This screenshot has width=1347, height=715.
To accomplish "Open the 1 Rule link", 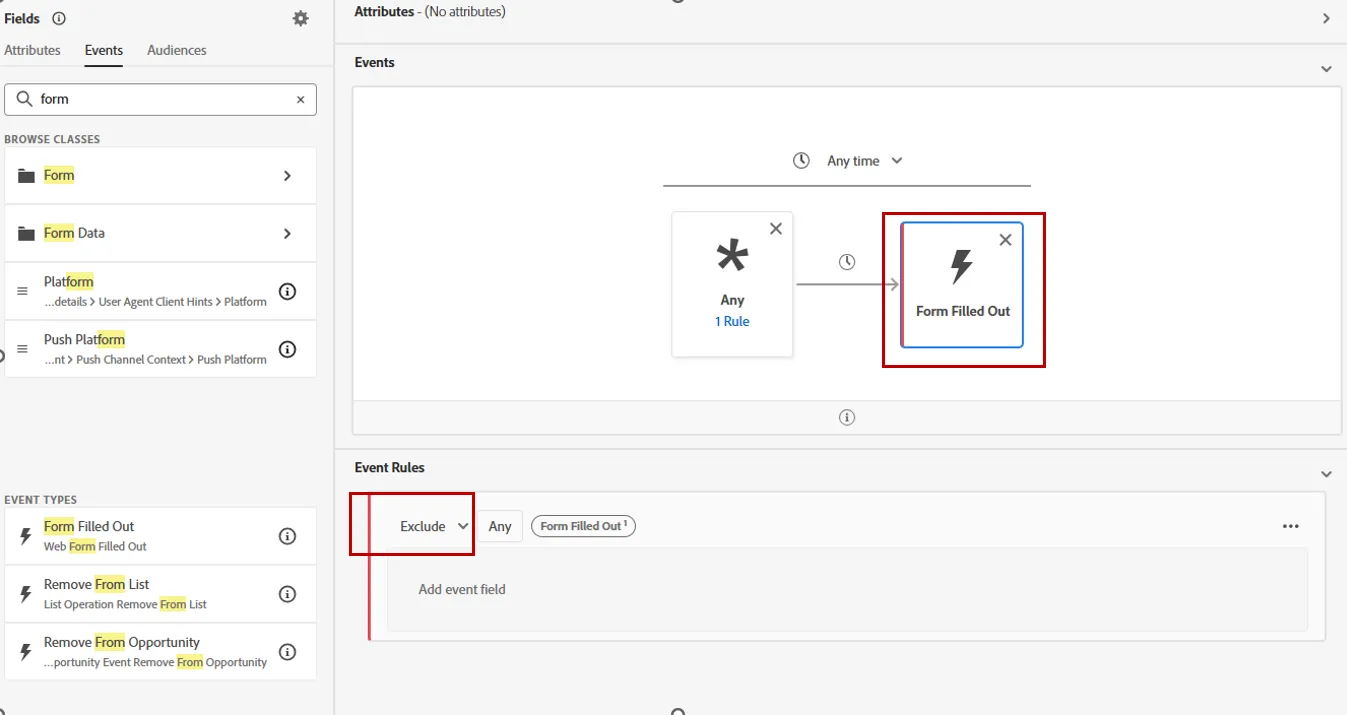I will pyautogui.click(x=732, y=321).
